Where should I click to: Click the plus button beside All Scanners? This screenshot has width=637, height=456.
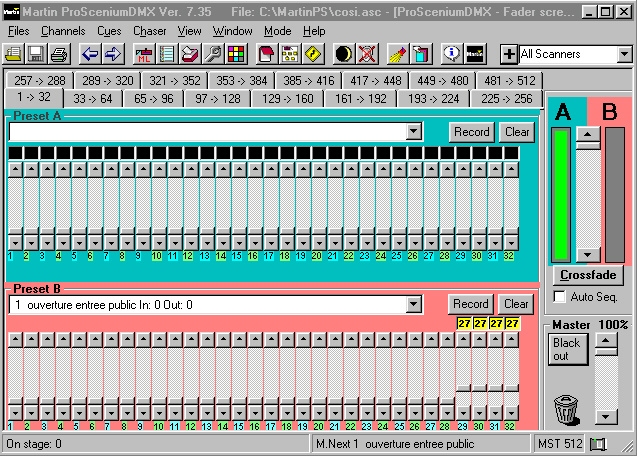tap(509, 54)
